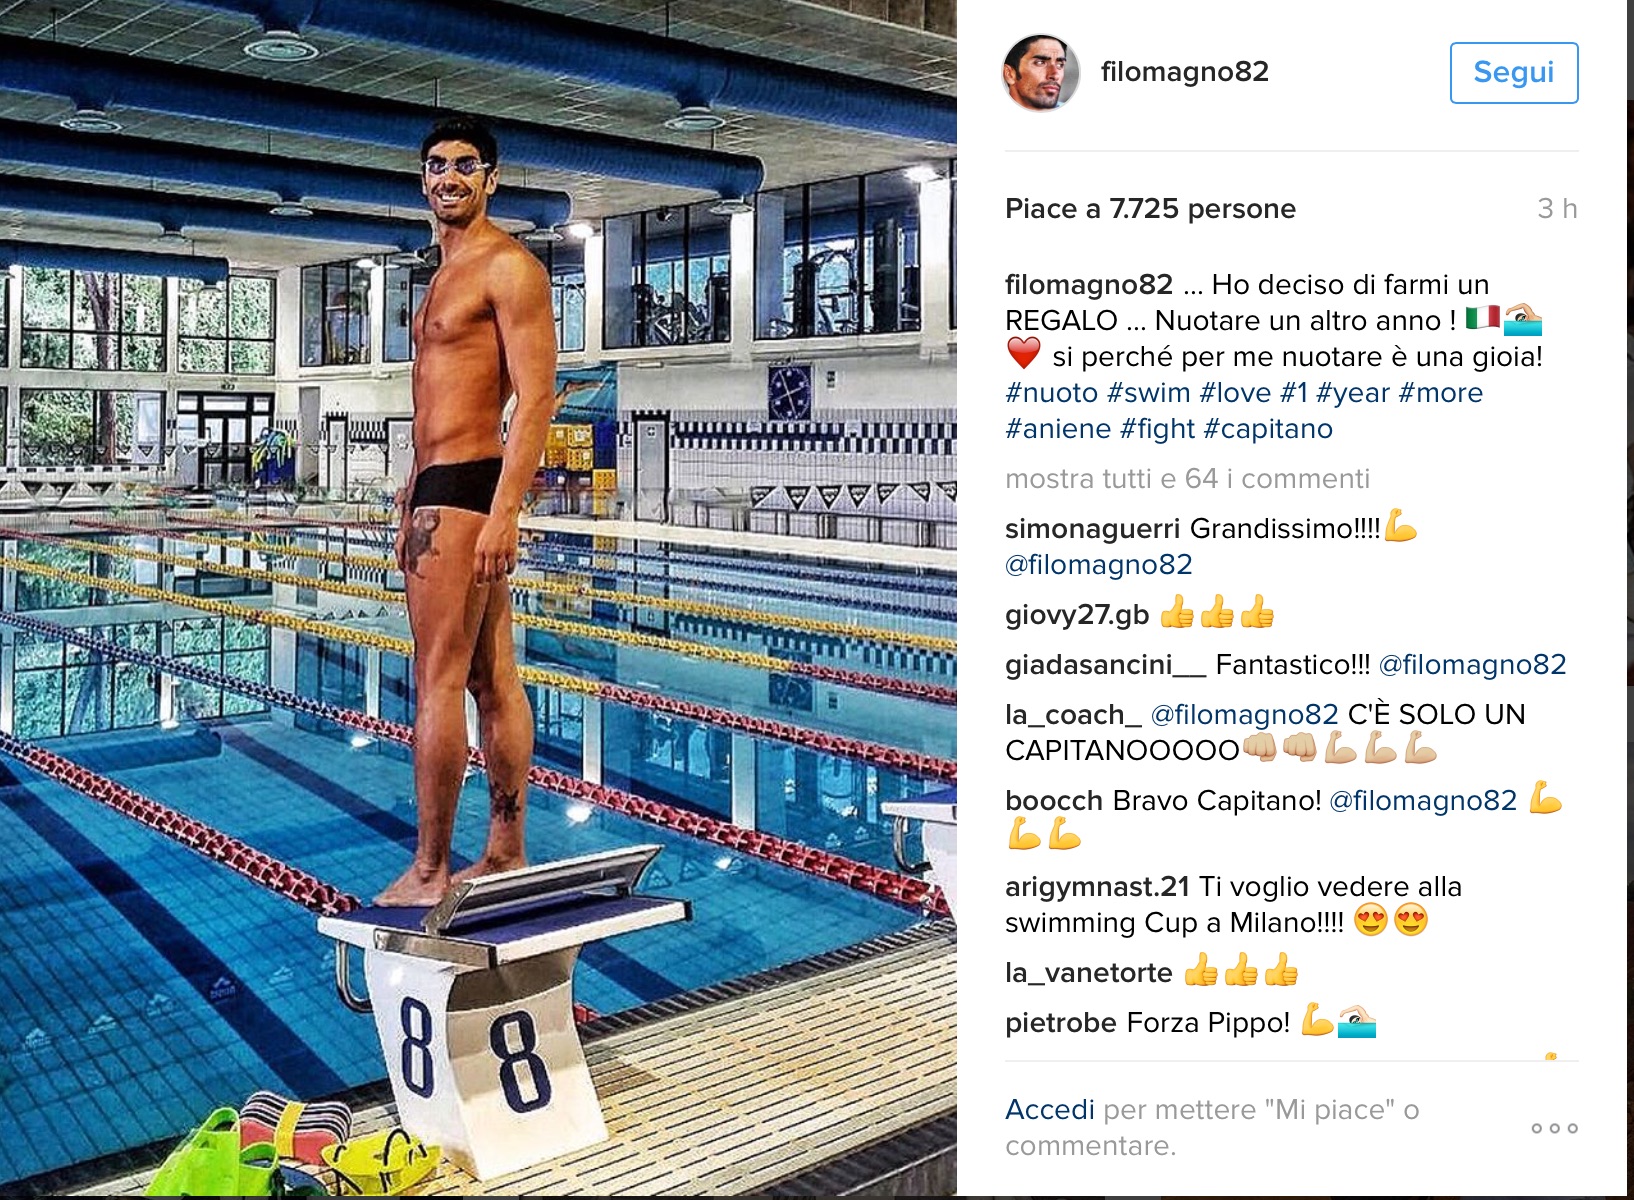The image size is (1634, 1200).
Task: Click the 3 h post timestamp
Action: pyautogui.click(x=1557, y=209)
